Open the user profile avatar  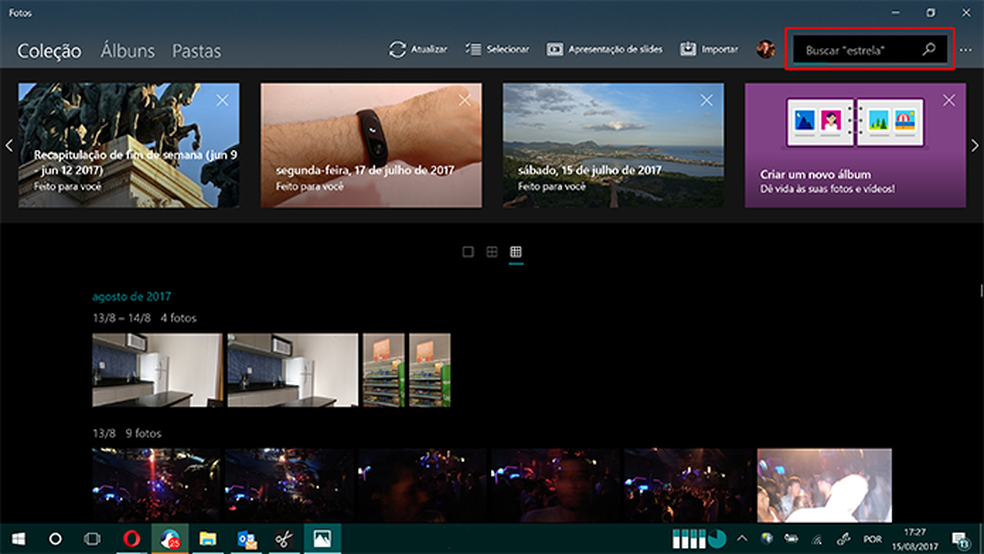766,49
